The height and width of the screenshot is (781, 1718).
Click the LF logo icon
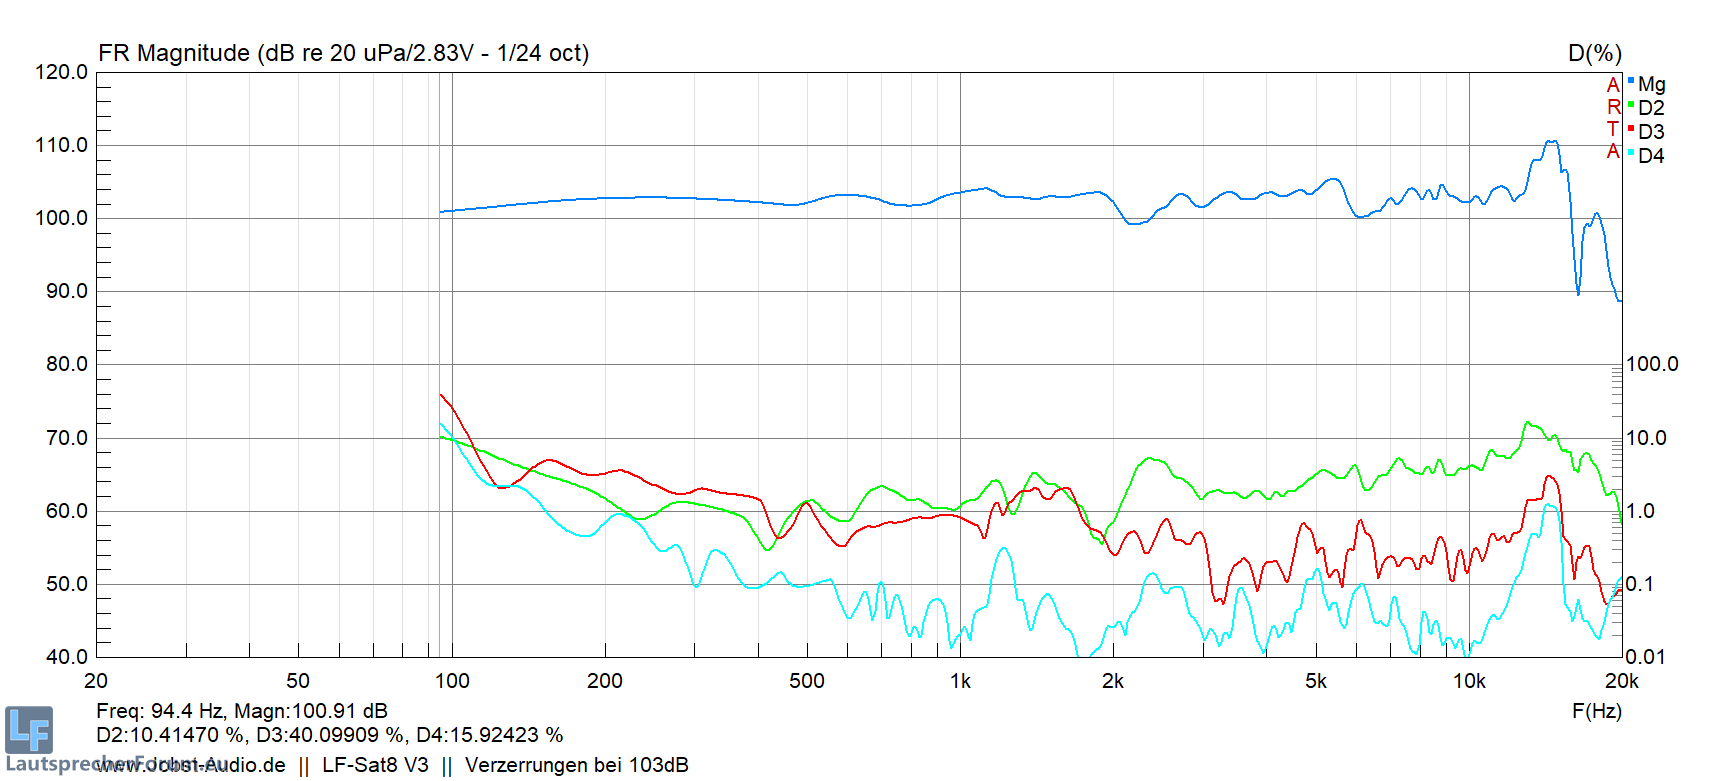29,730
